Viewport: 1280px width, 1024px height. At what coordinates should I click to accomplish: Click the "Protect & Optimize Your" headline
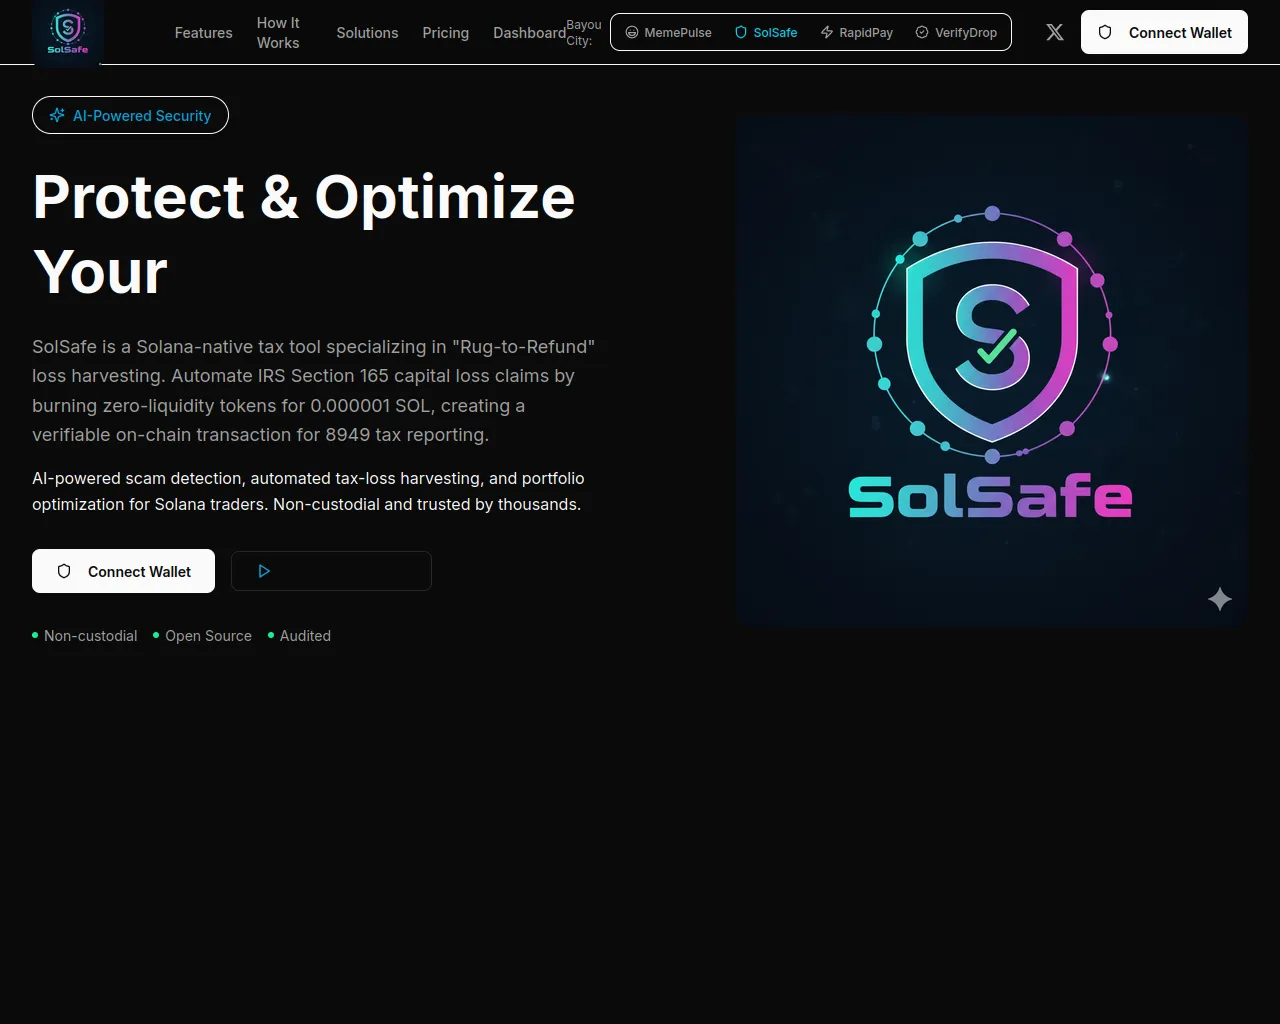tap(304, 234)
